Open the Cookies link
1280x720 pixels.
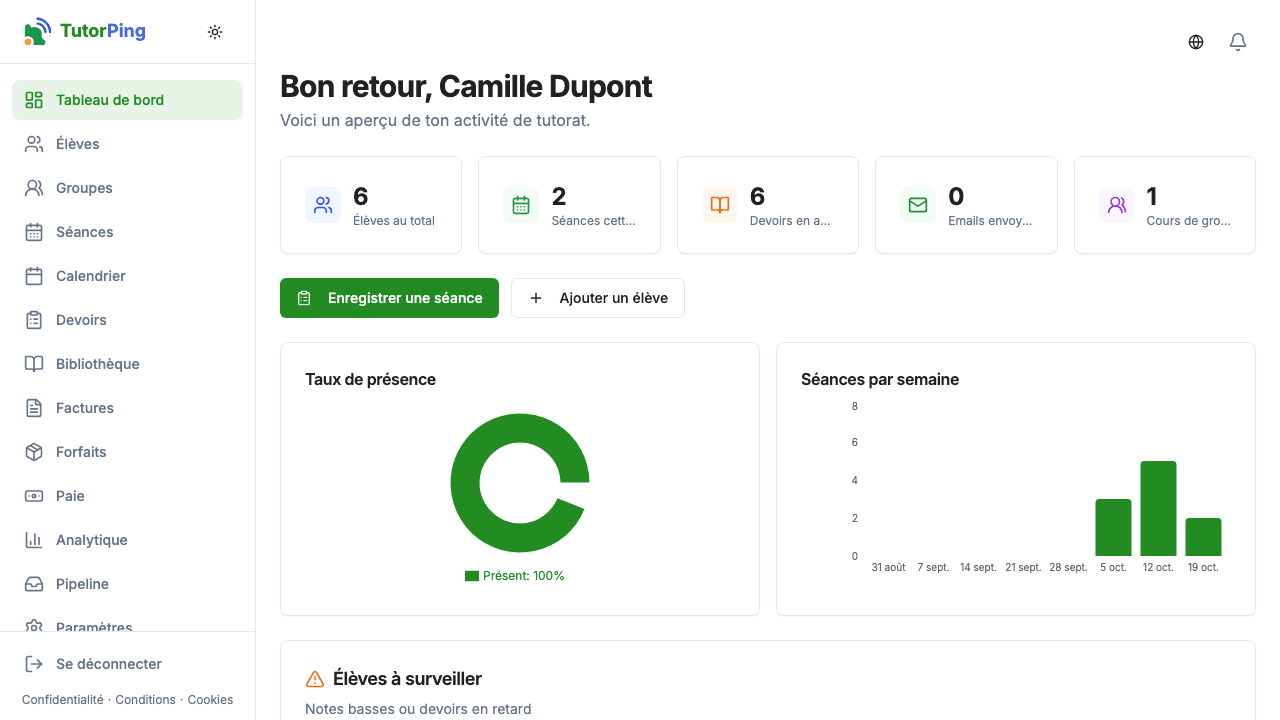click(210, 700)
